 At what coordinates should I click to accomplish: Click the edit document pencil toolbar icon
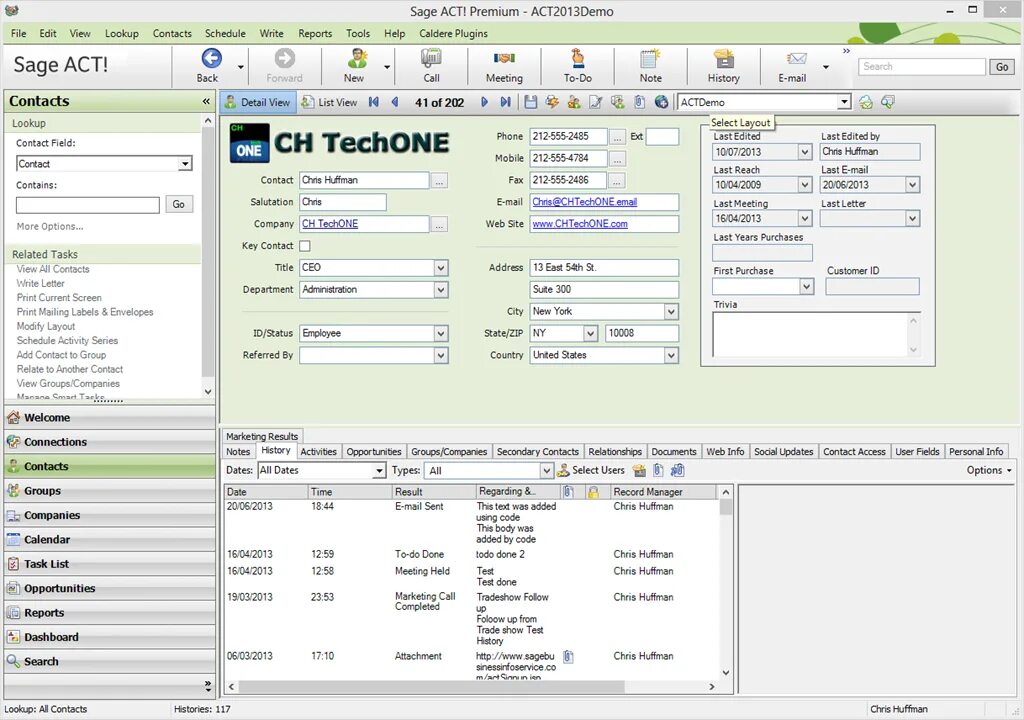coord(596,102)
